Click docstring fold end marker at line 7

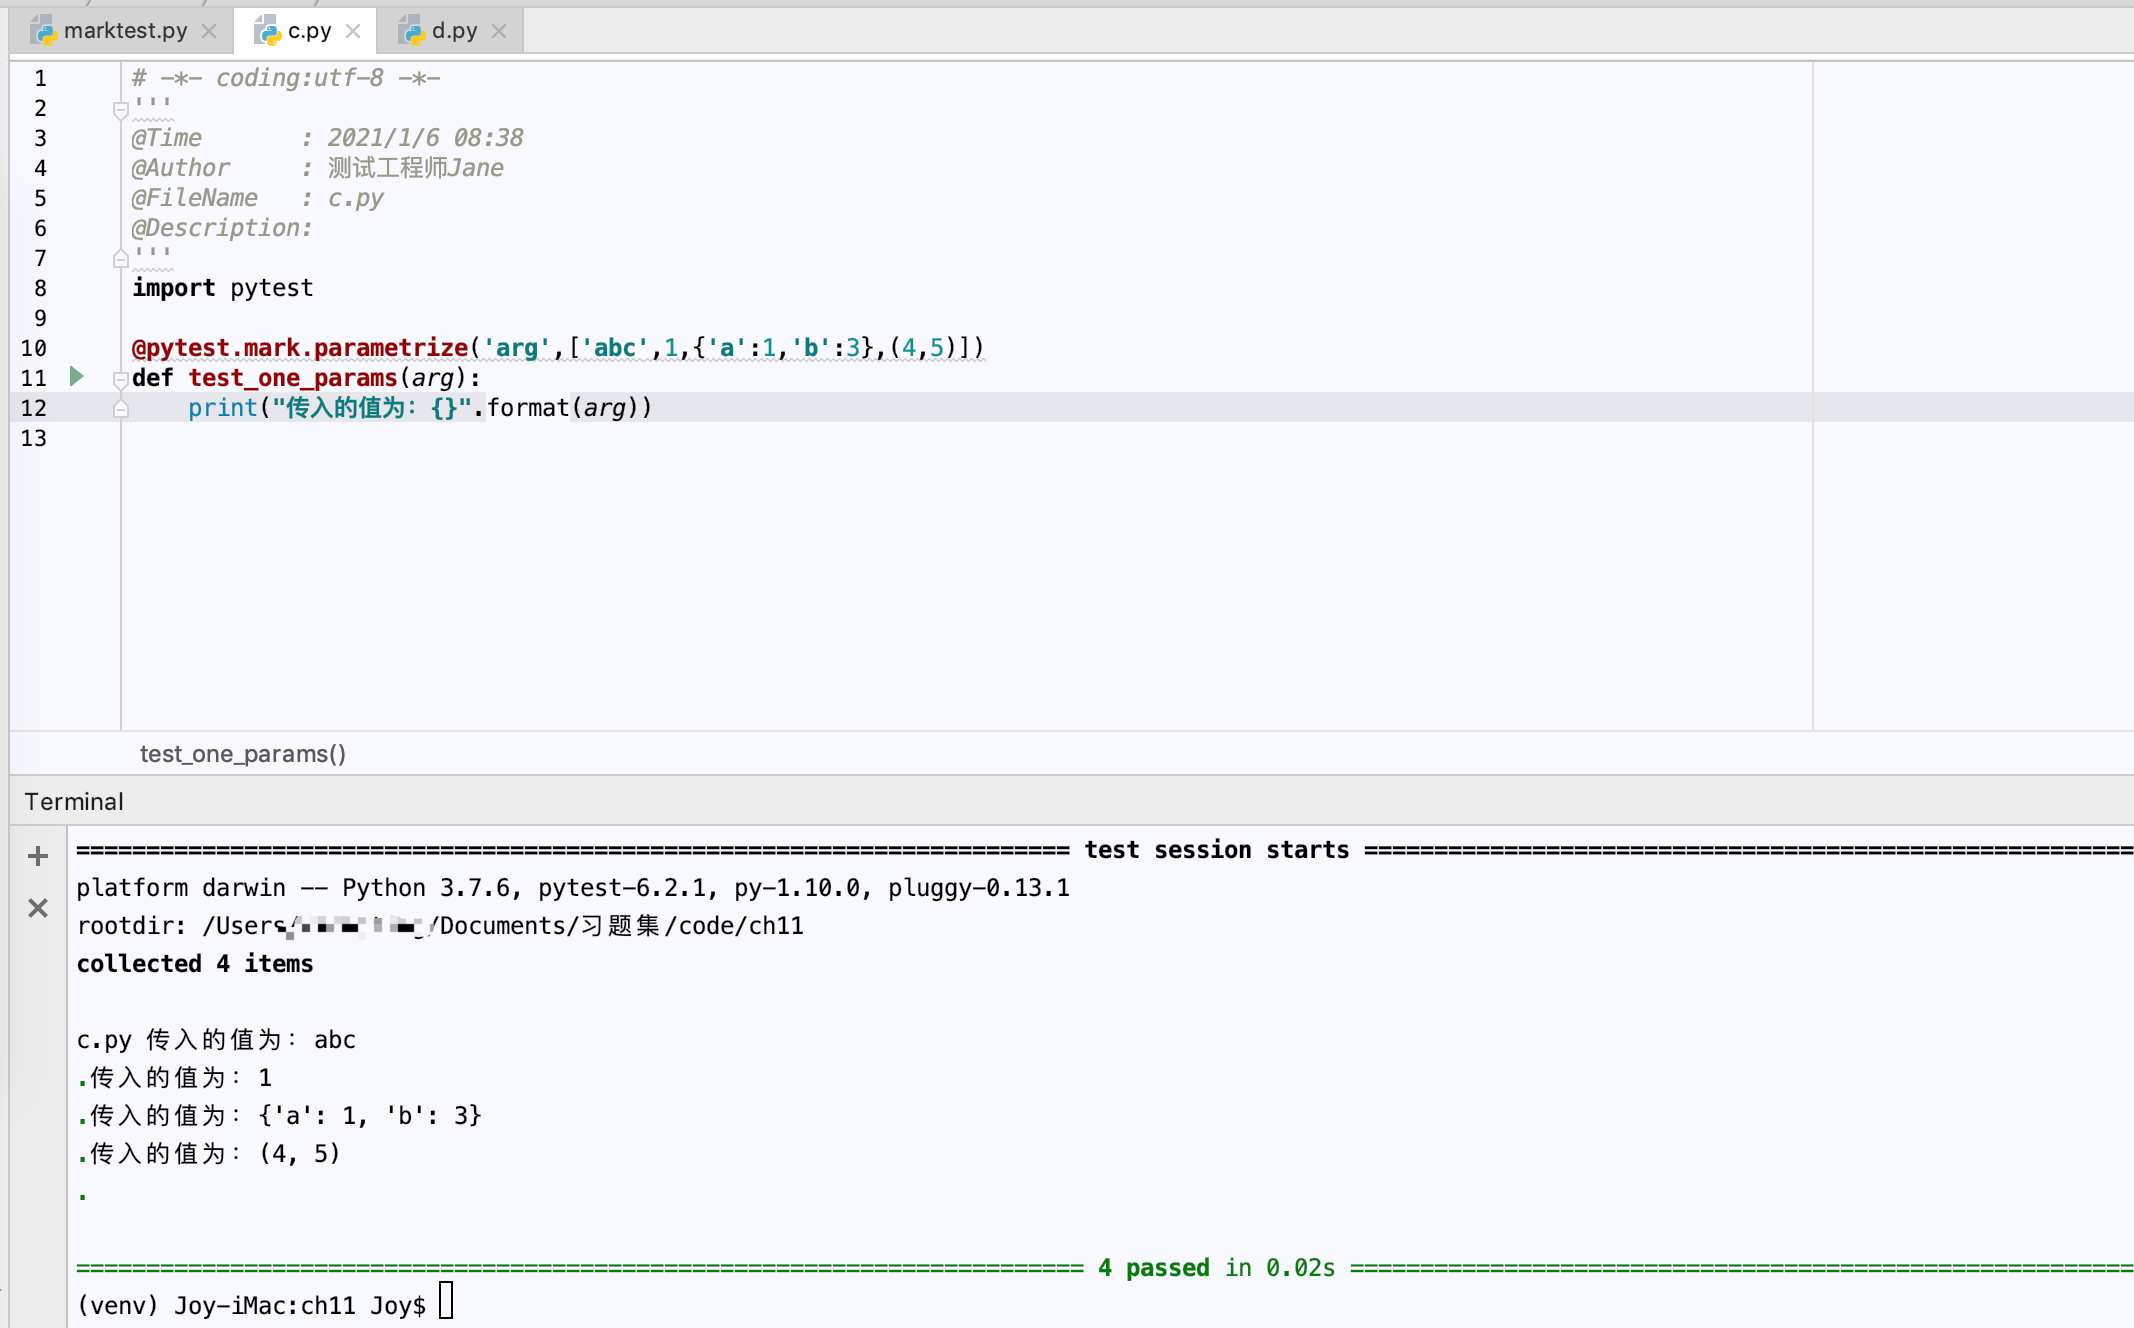tap(120, 259)
